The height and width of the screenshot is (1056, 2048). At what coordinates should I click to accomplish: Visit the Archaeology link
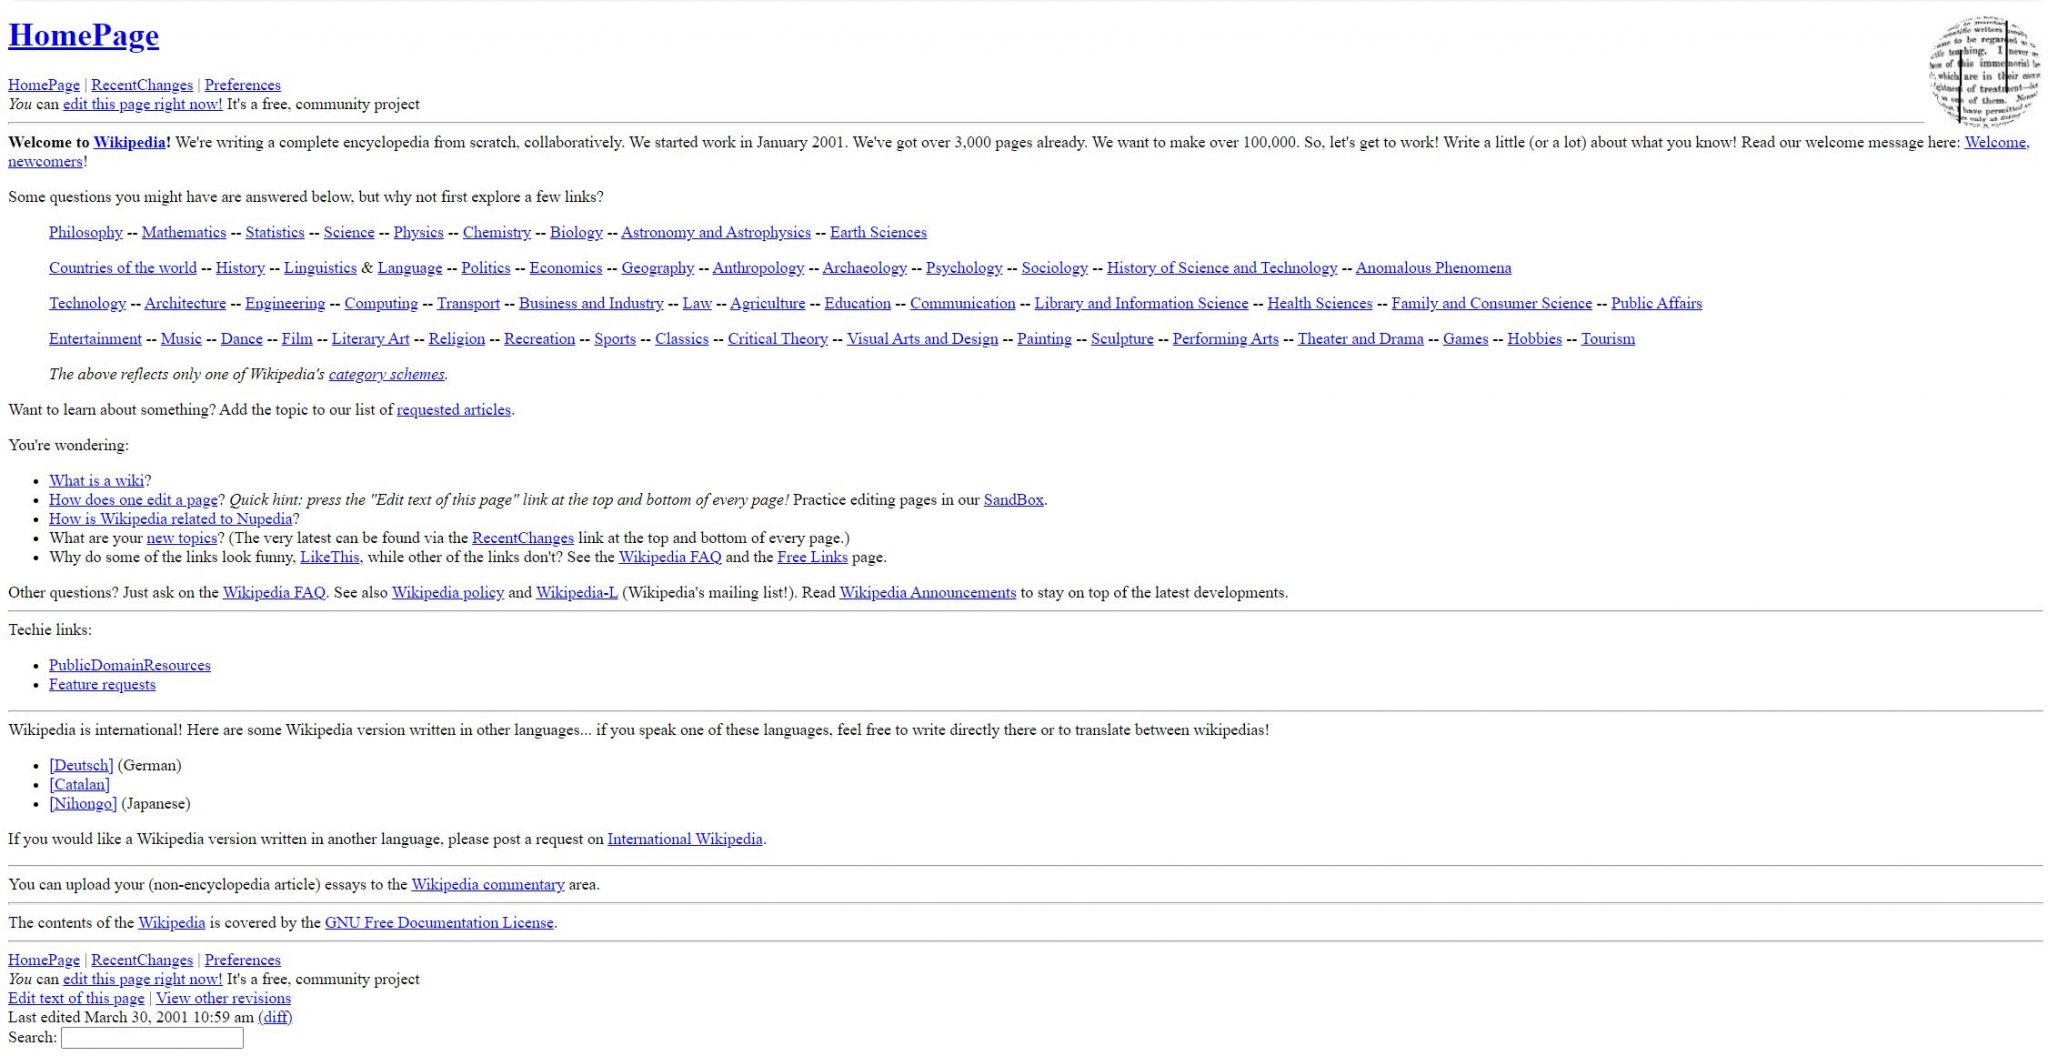pos(865,268)
